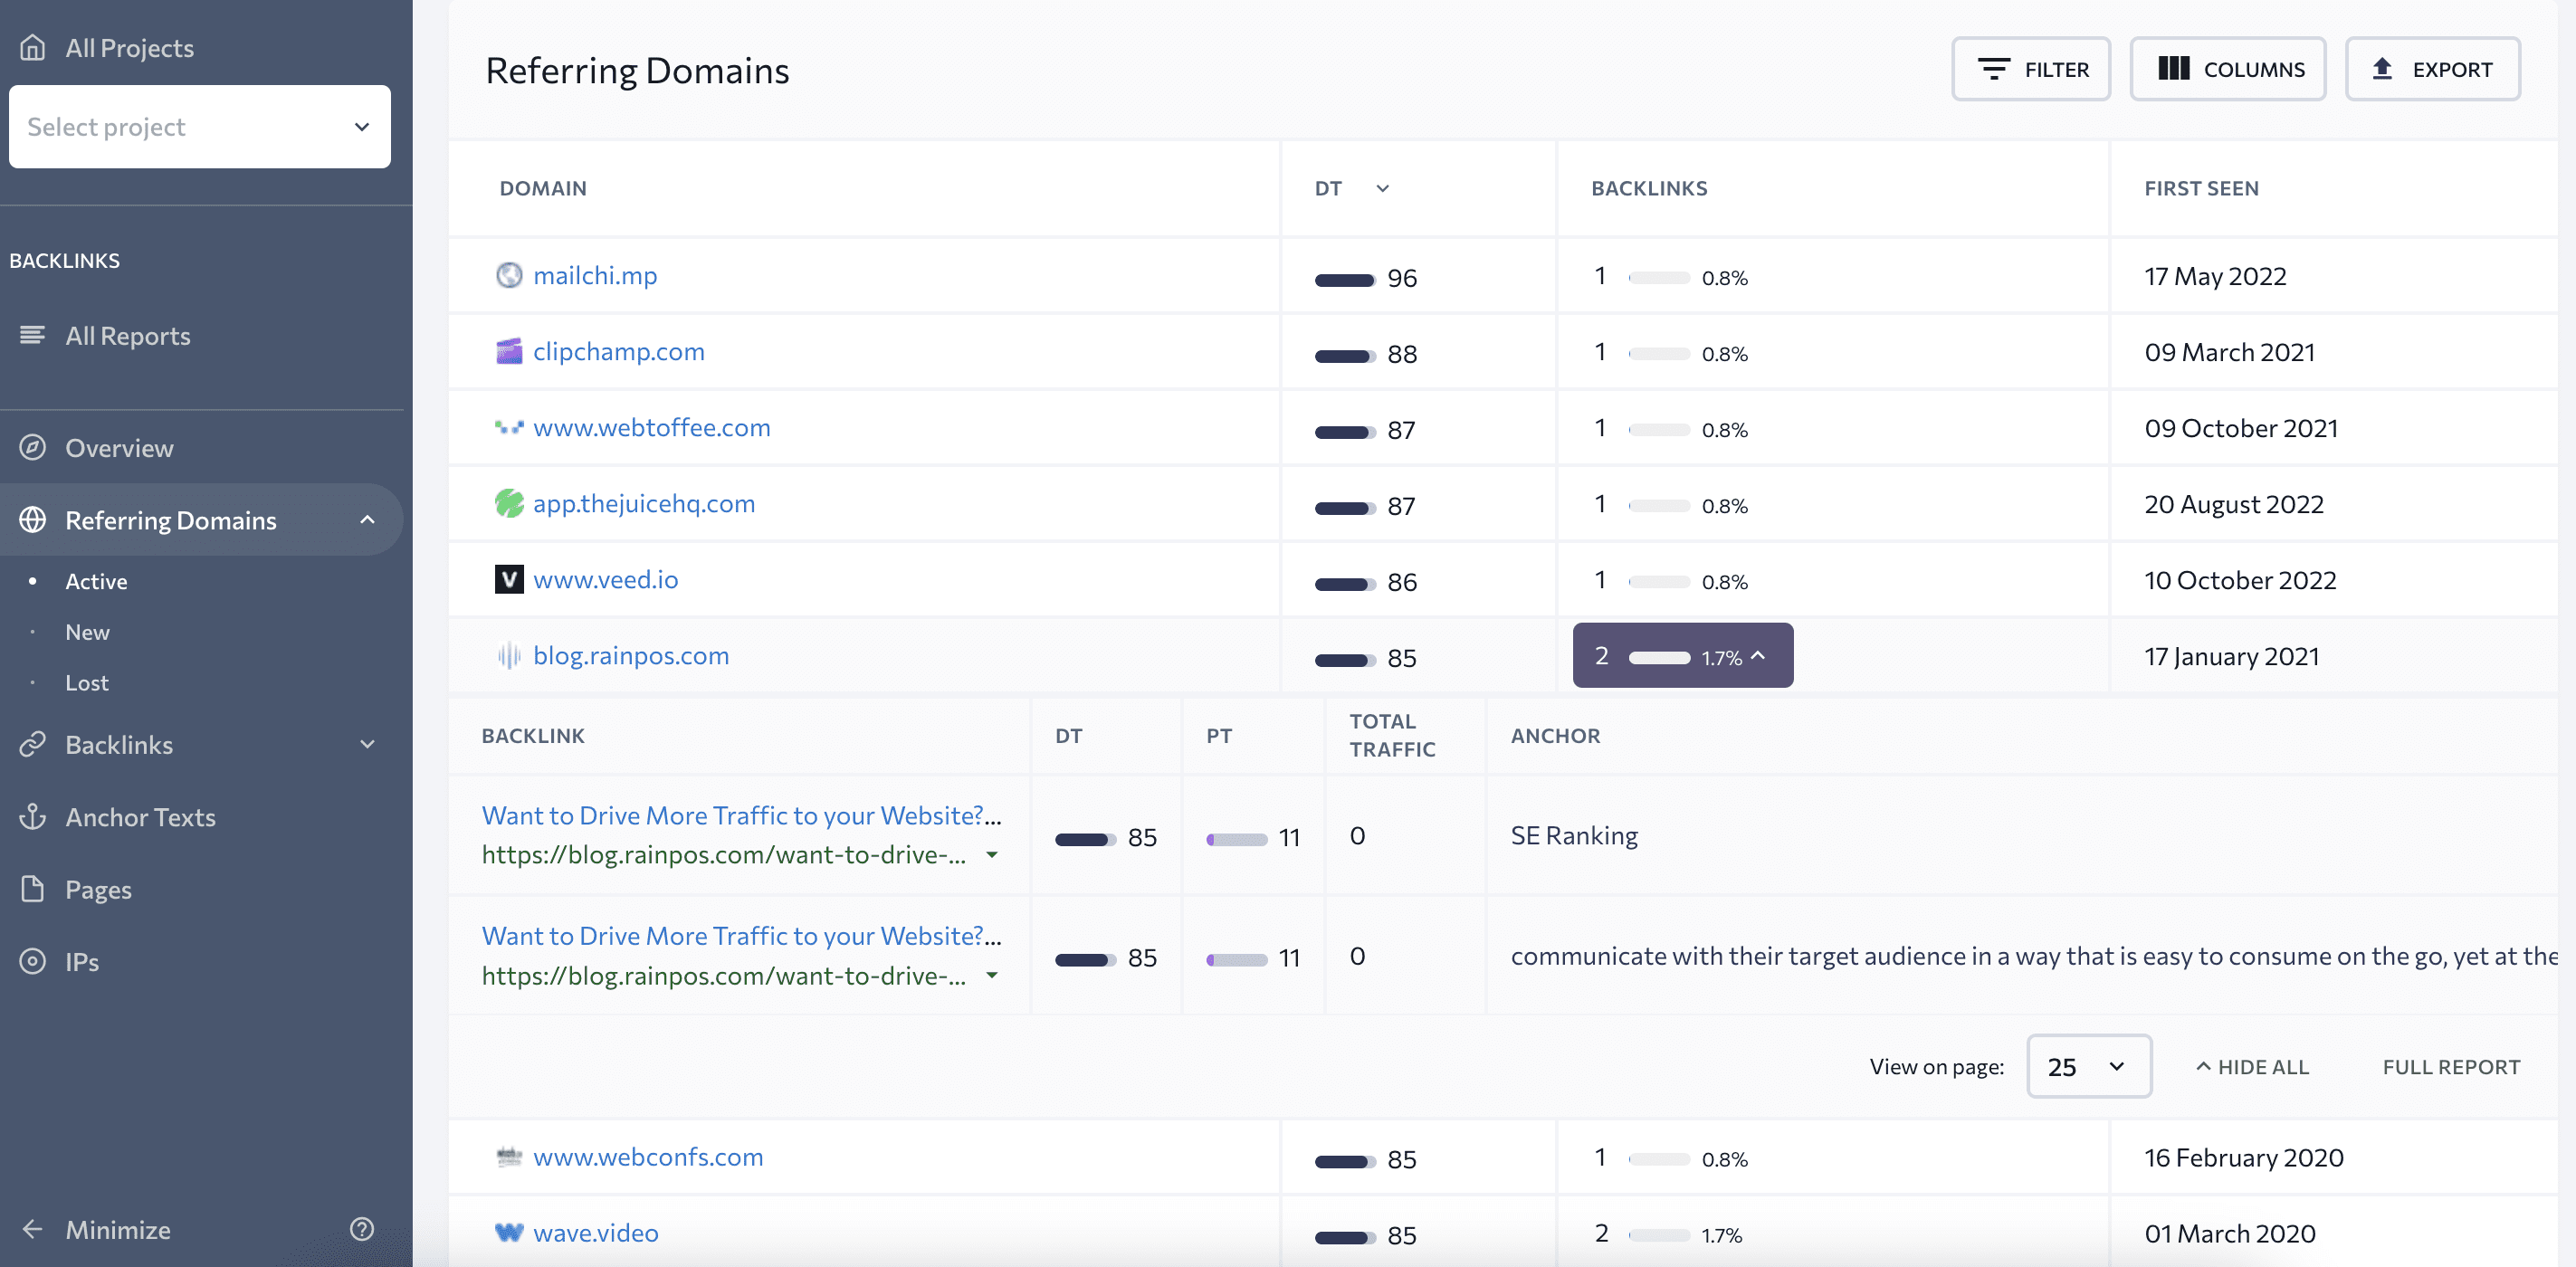Click the app.thejuicehq.com favicon
The width and height of the screenshot is (2576, 1267).
point(509,503)
